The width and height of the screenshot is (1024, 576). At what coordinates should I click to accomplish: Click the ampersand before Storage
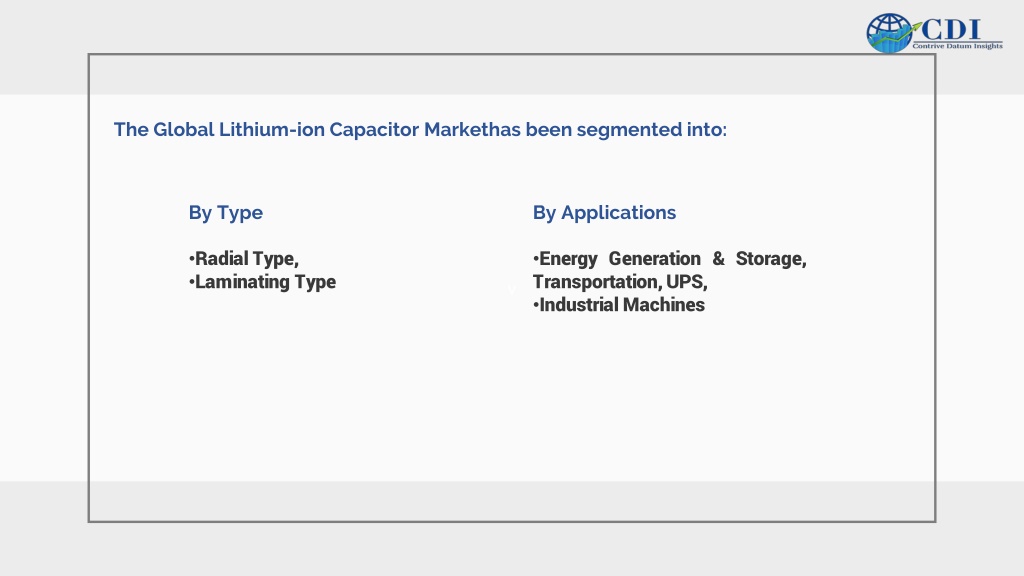(718, 259)
